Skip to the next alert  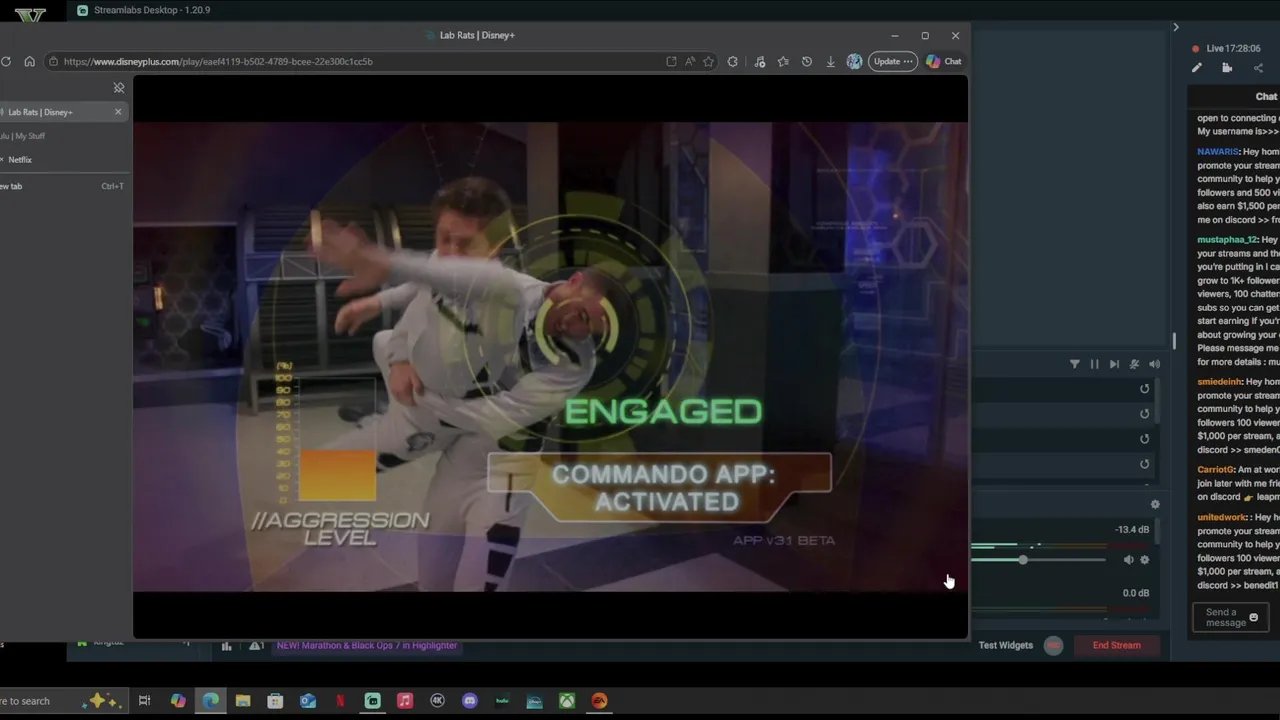(x=1114, y=364)
